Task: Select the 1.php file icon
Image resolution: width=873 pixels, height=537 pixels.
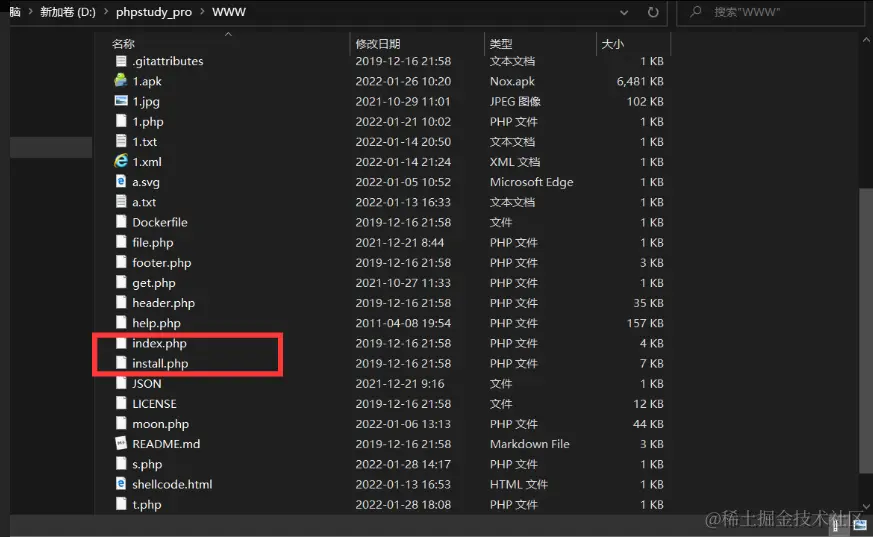Action: point(121,121)
